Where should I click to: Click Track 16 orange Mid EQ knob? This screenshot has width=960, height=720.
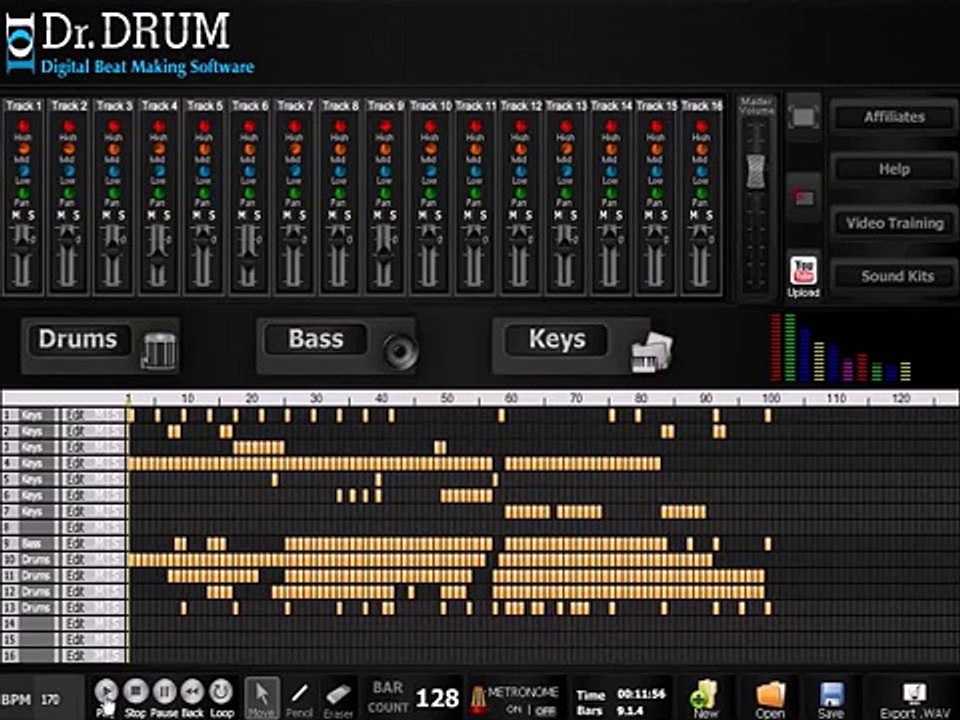[x=701, y=149]
